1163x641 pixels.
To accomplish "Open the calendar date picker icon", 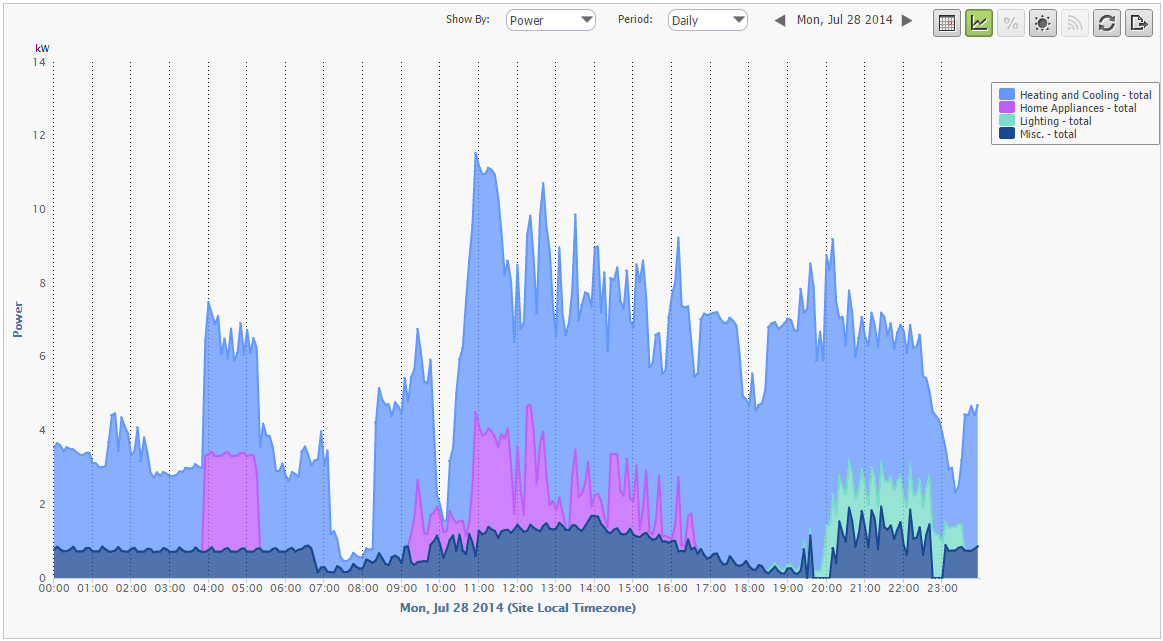I will [947, 23].
